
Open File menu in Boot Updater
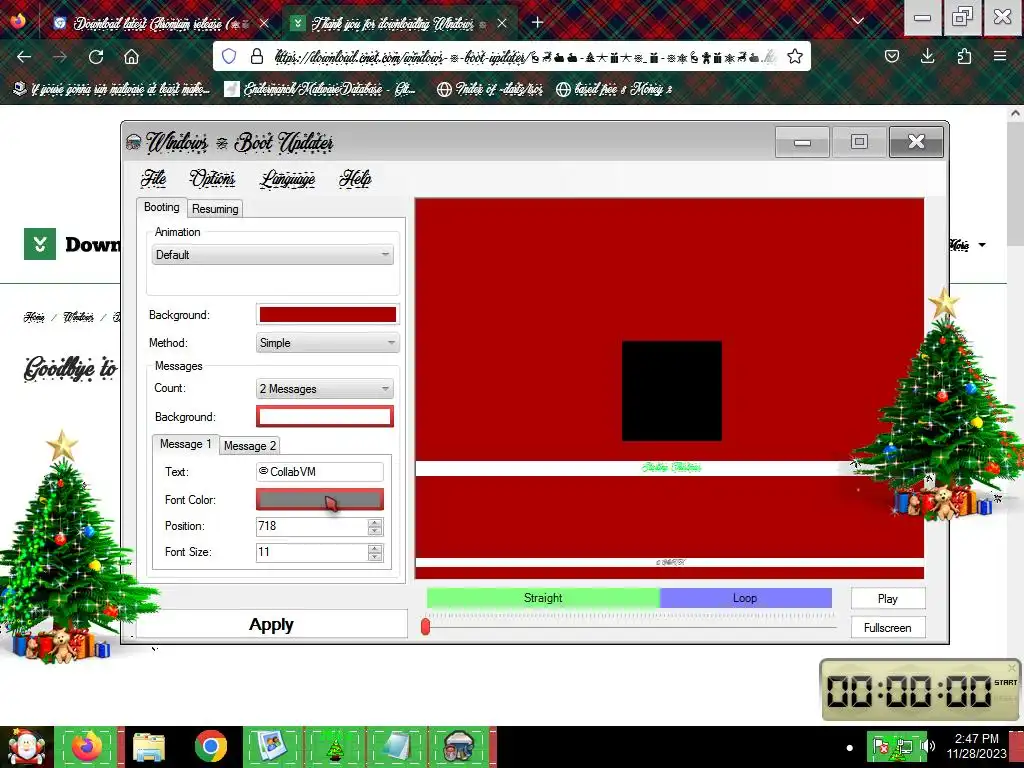153,178
